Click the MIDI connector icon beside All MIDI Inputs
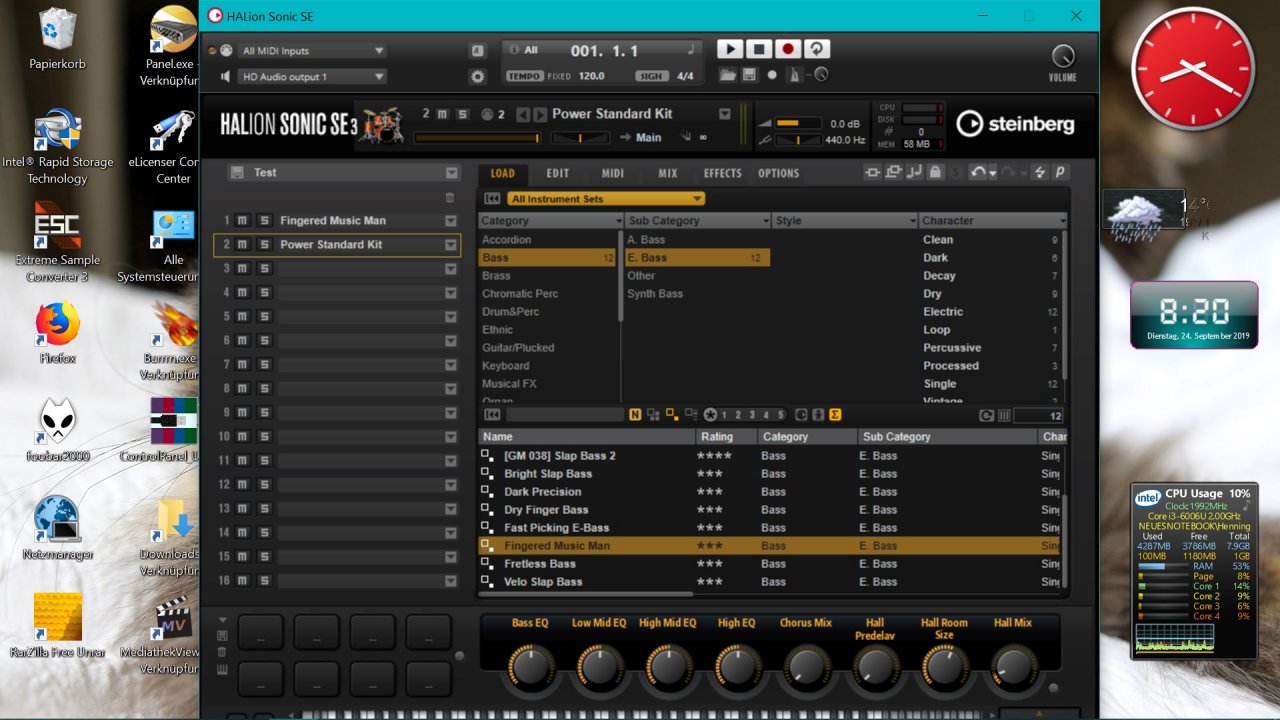This screenshot has width=1280, height=720. click(x=226, y=51)
